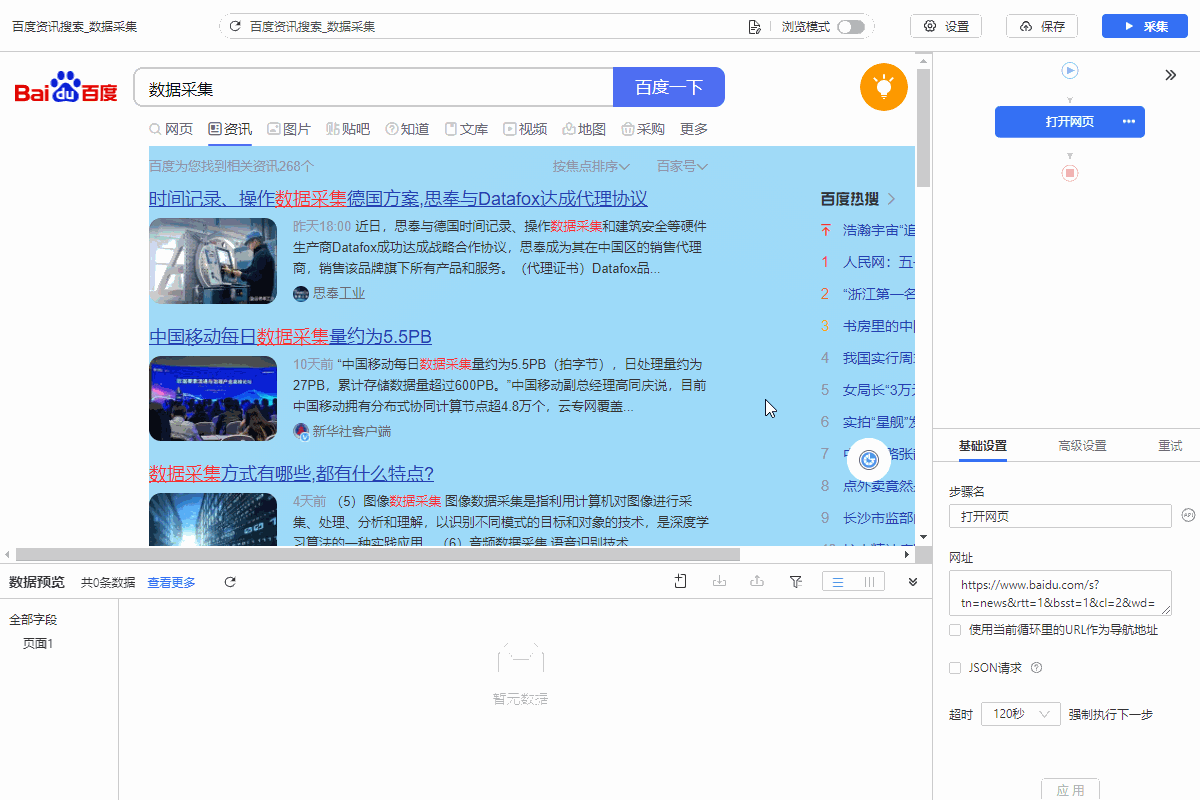1200x800 pixels.
Task: Select 全部字段 in the field tree
Action: click(33, 620)
